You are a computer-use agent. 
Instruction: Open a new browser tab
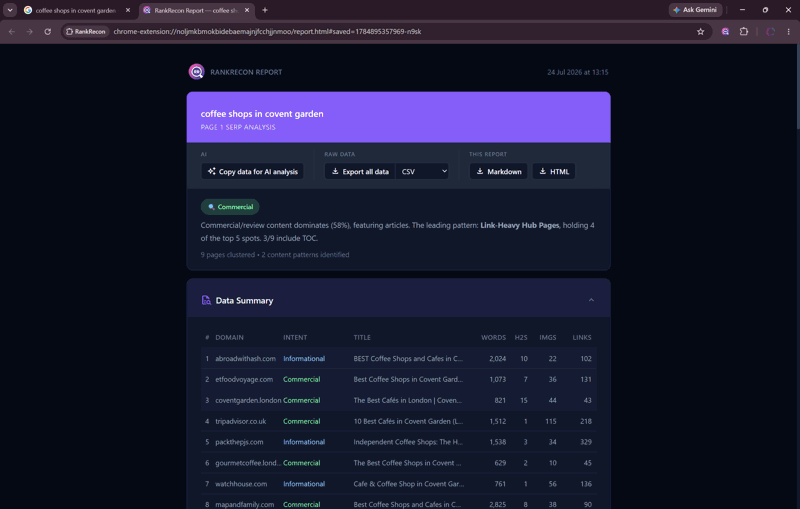pos(265,10)
